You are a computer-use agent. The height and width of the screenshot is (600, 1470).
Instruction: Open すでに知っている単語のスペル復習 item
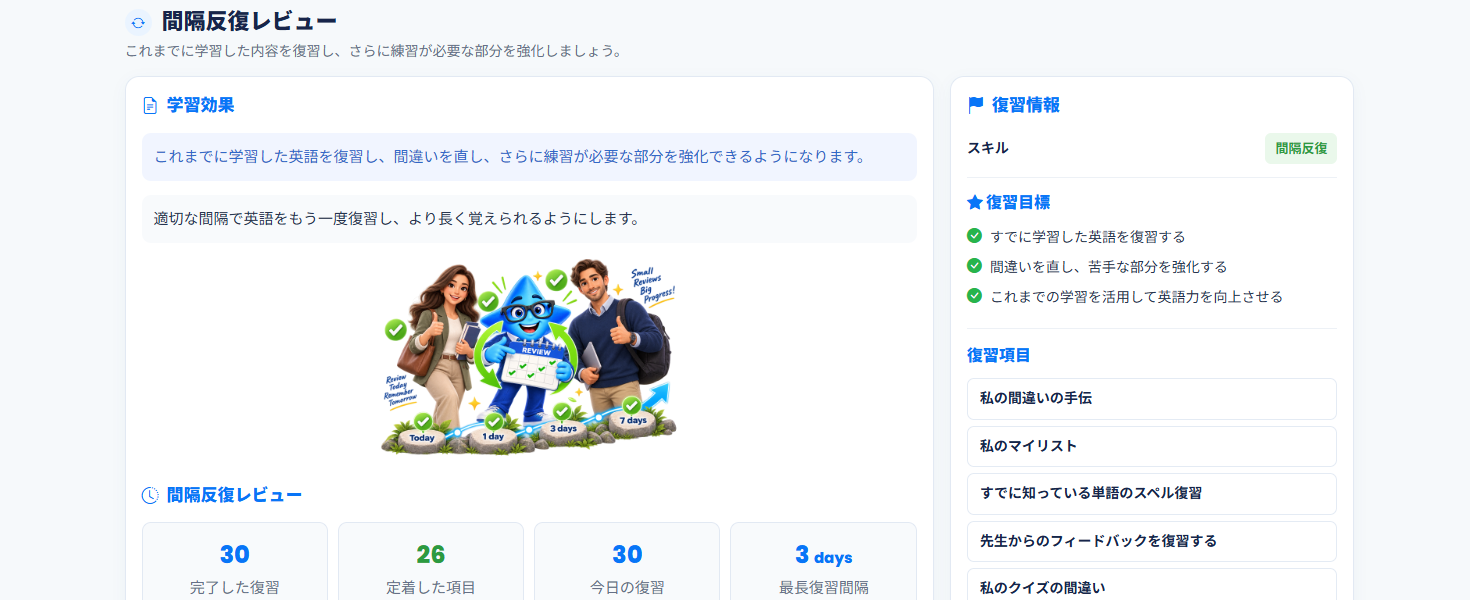(x=1152, y=494)
